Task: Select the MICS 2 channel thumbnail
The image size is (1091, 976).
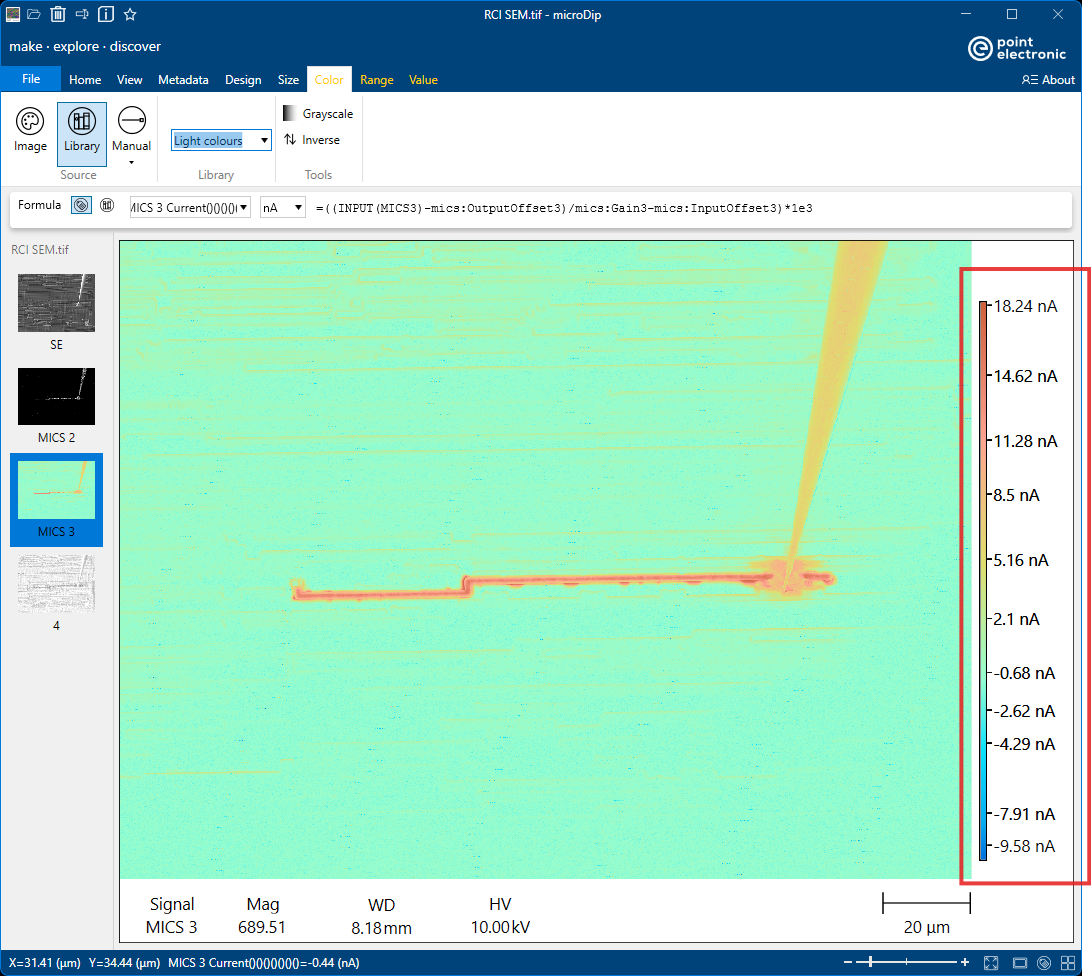Action: point(56,397)
